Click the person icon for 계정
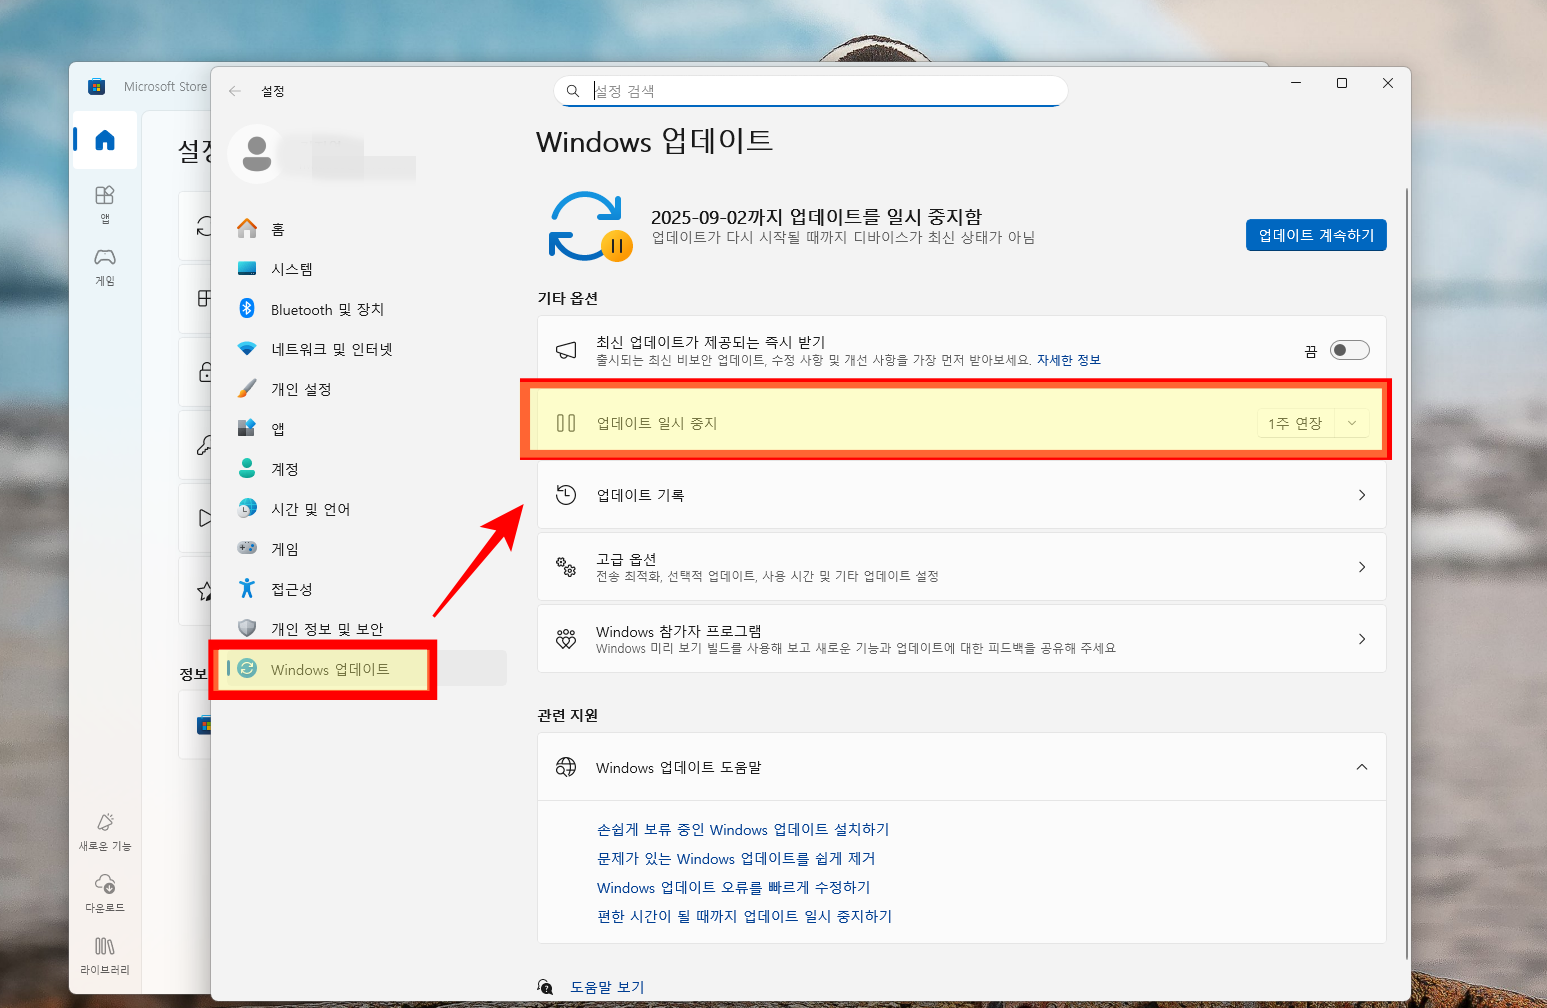 tap(247, 468)
